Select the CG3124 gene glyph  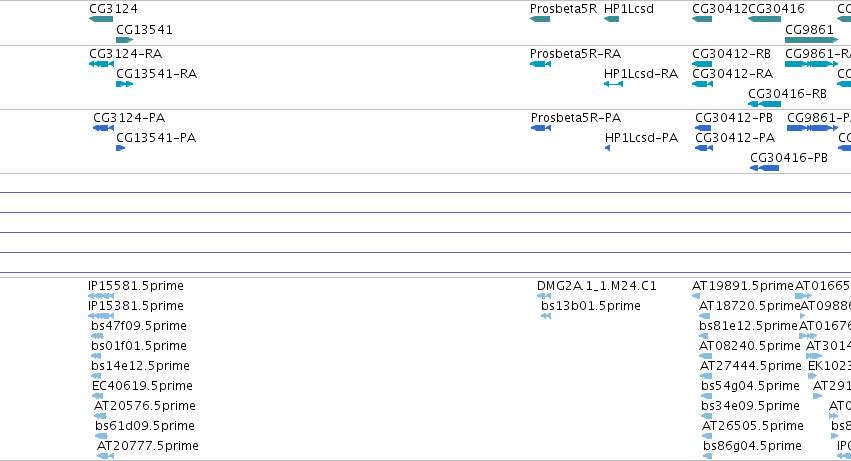[101, 19]
